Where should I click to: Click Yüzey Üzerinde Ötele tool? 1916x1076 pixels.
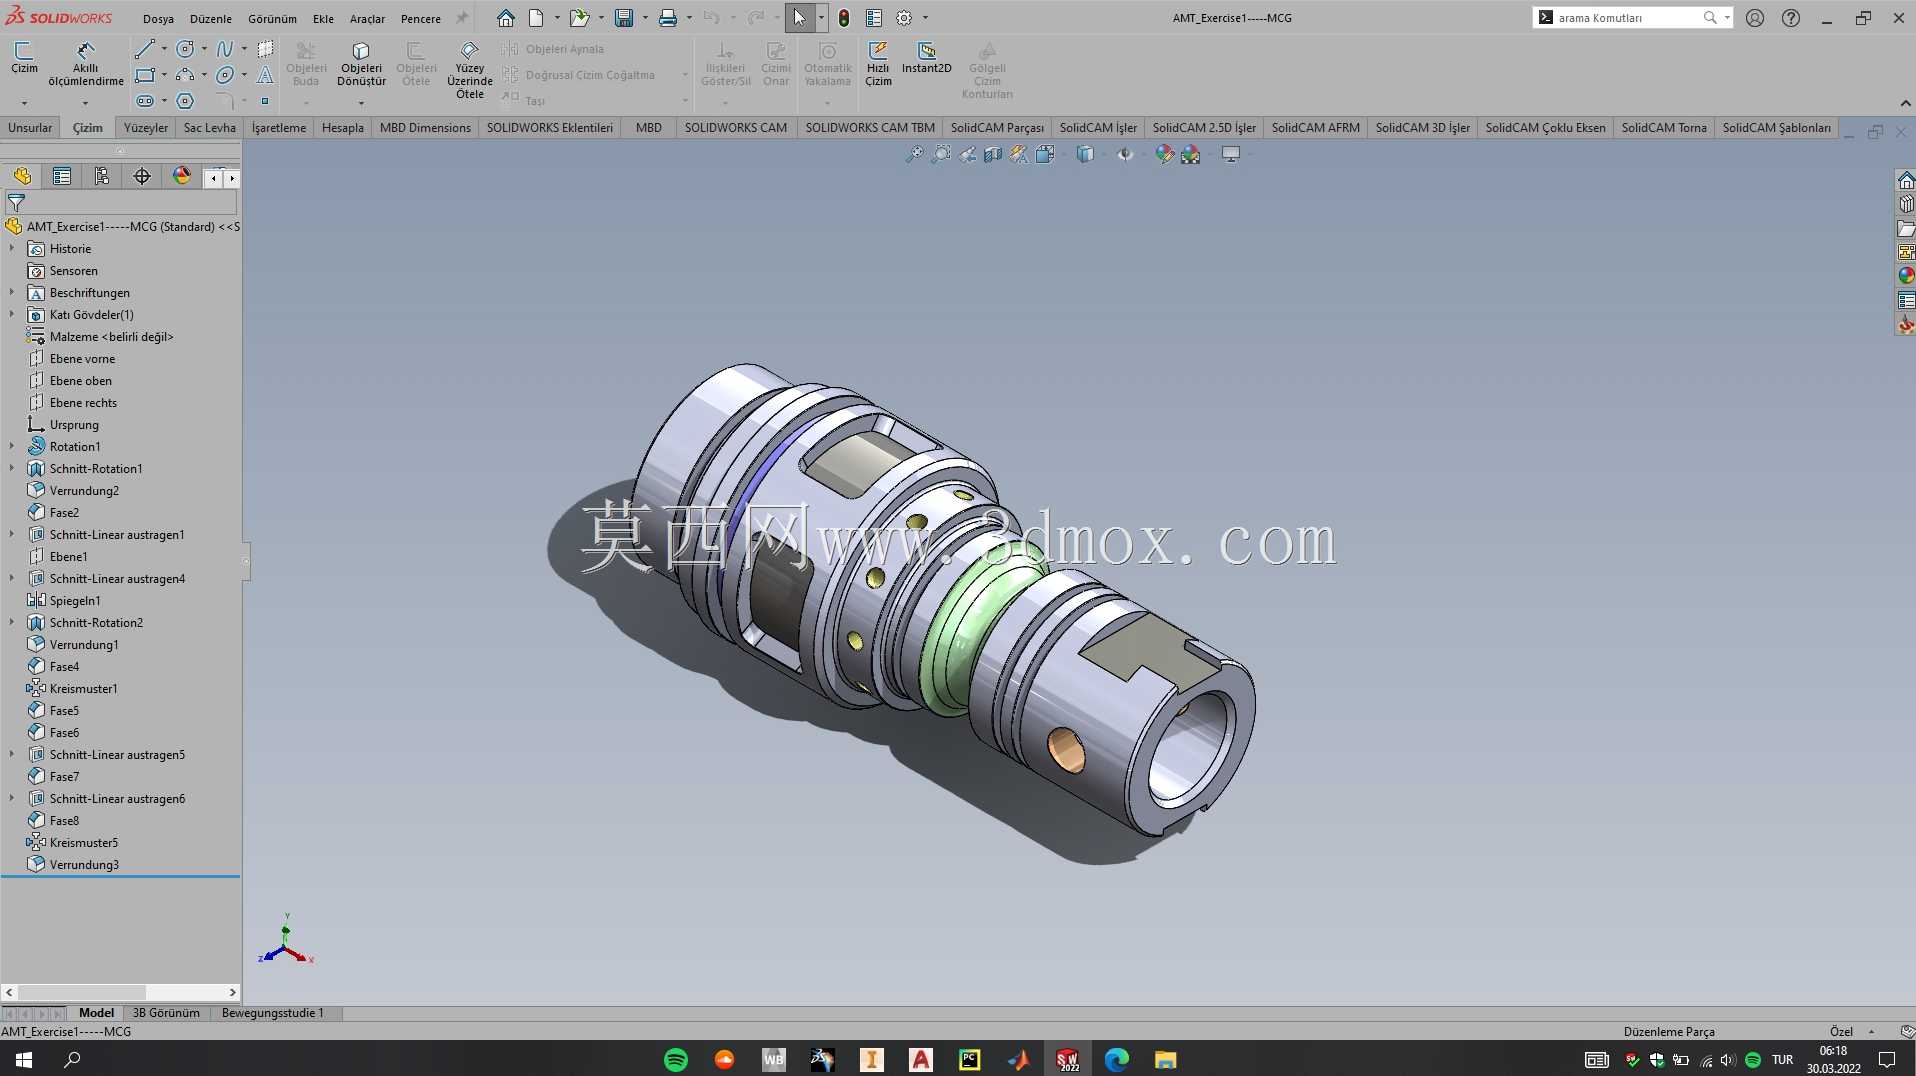469,70
